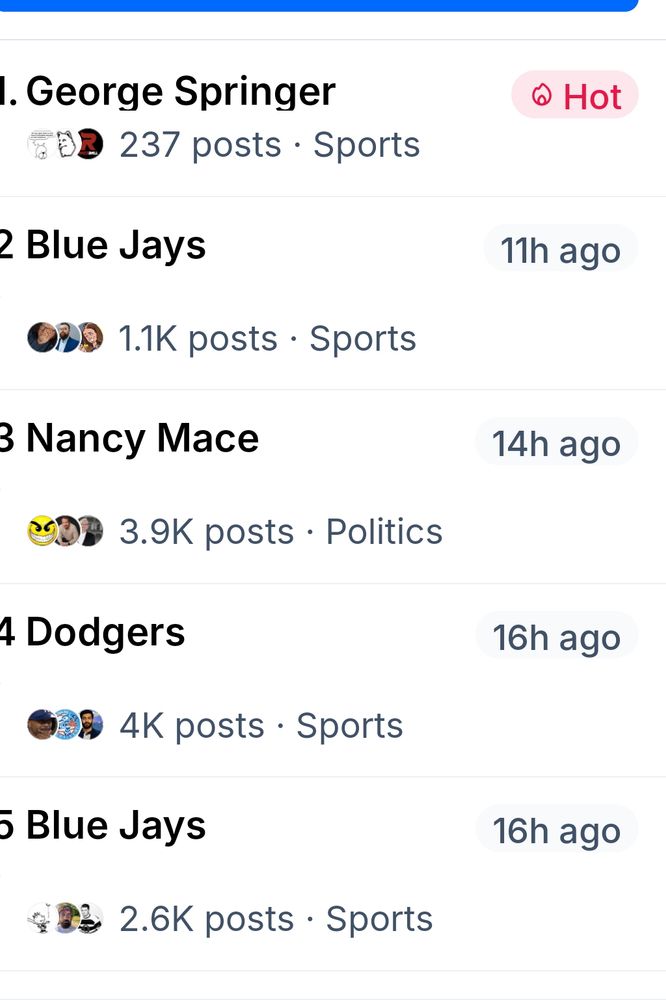Image resolution: width=666 pixels, height=1000 pixels.
Task: Open the Sports label next to 1.1K posts
Action: (x=362, y=337)
